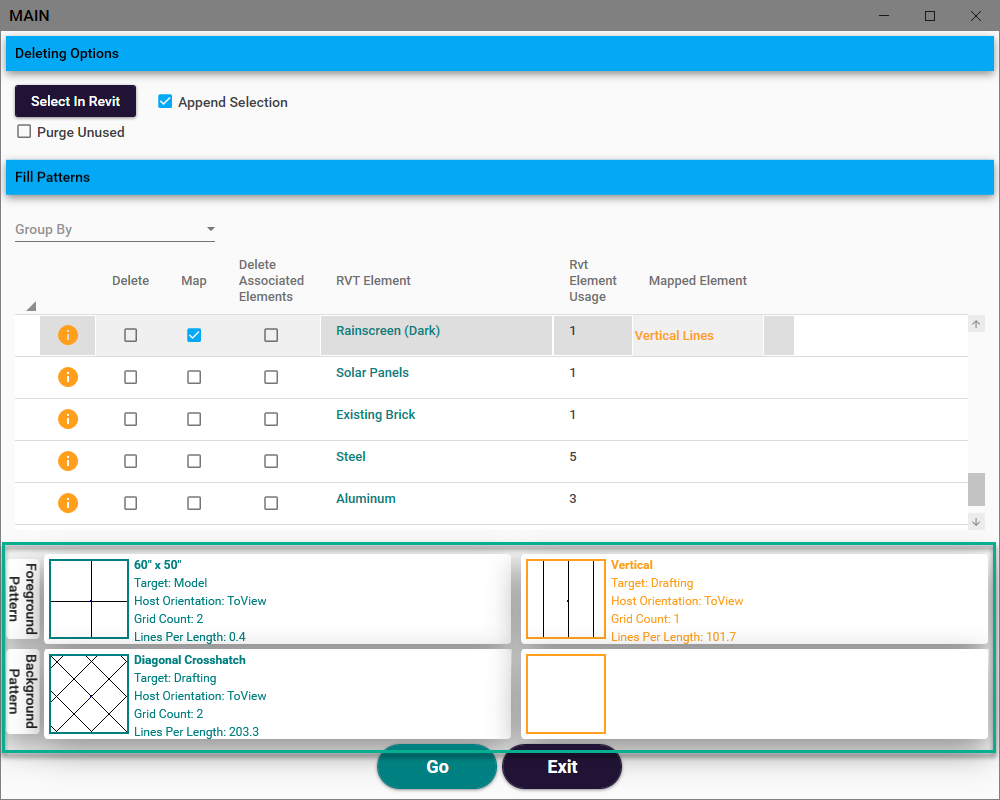Check Delete Associated Elements for Existing Brick
Viewport: 1000px width, 800px height.
[271, 419]
